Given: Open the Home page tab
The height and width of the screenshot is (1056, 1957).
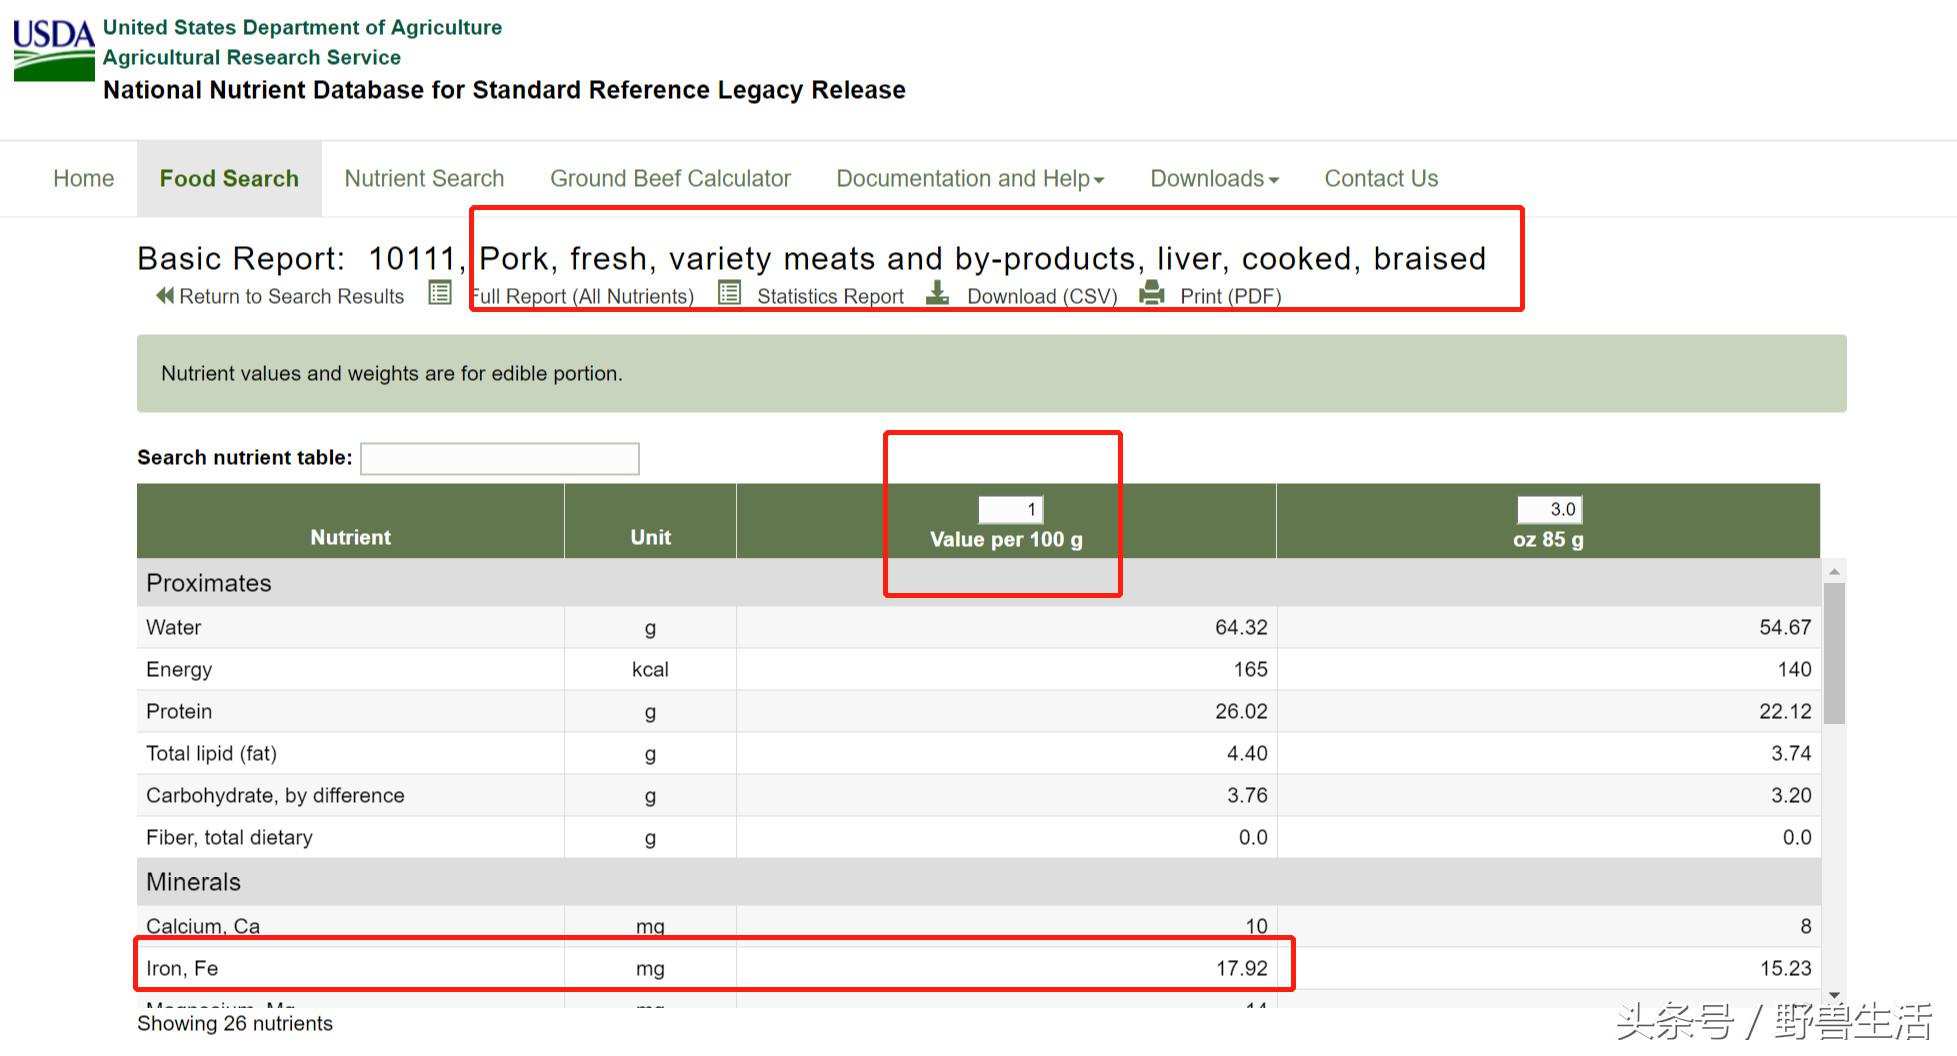Looking at the screenshot, I should pos(84,179).
